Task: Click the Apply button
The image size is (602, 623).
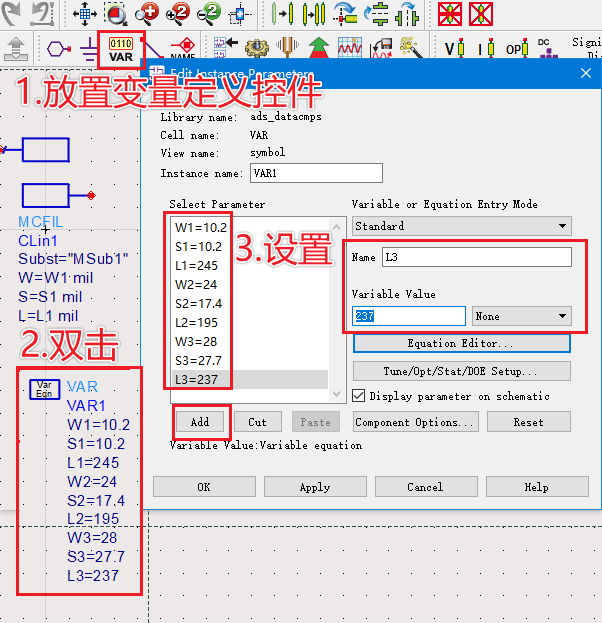Action: pyautogui.click(x=315, y=487)
